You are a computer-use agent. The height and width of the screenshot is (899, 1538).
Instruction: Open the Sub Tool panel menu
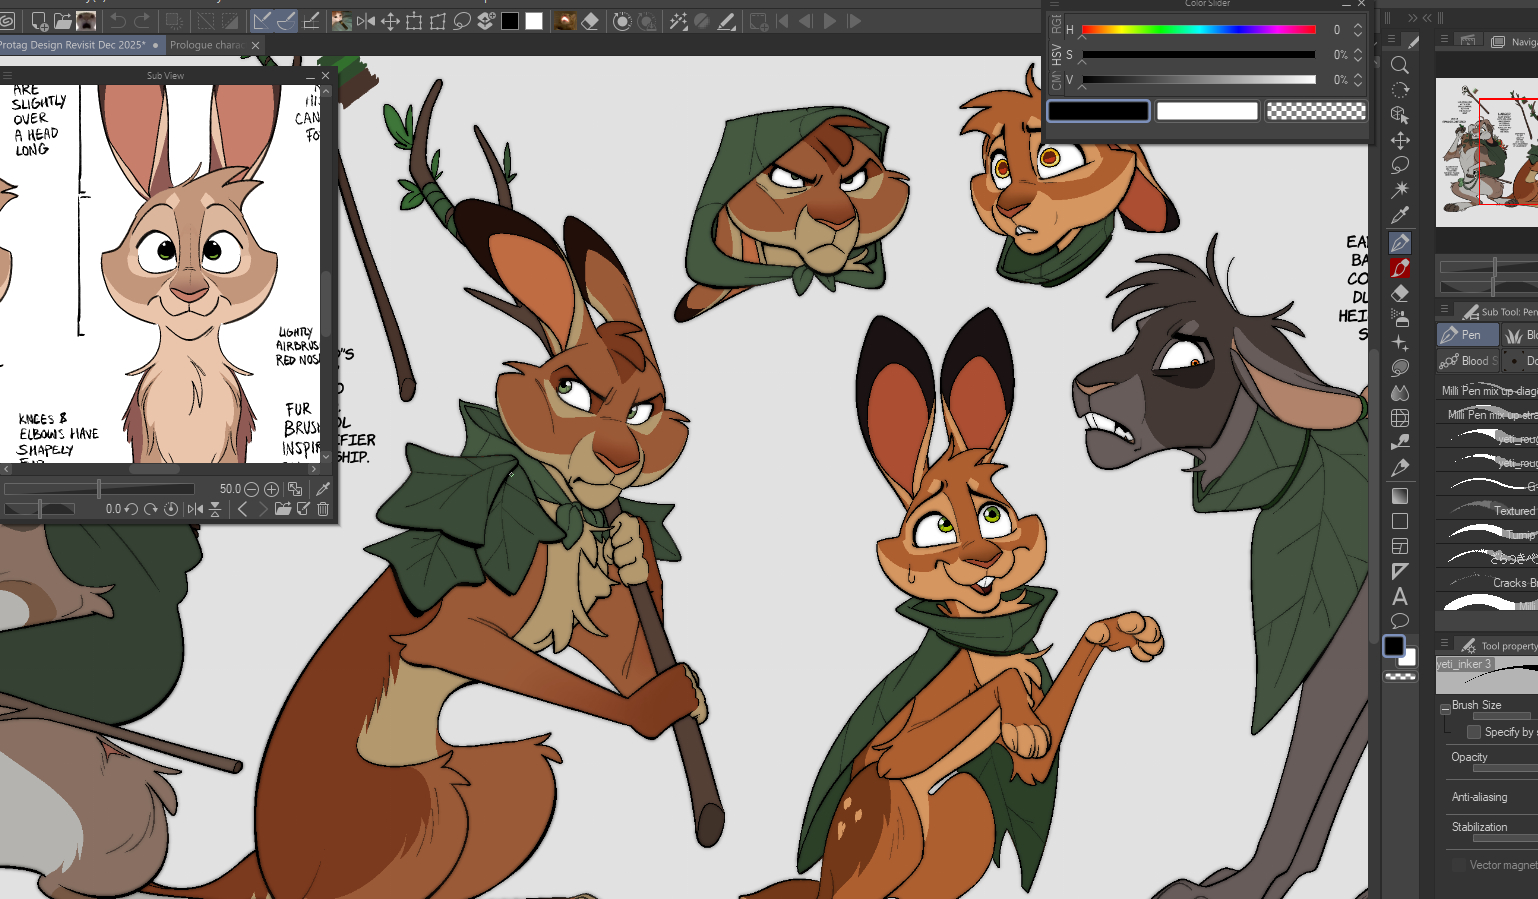coord(1444,310)
